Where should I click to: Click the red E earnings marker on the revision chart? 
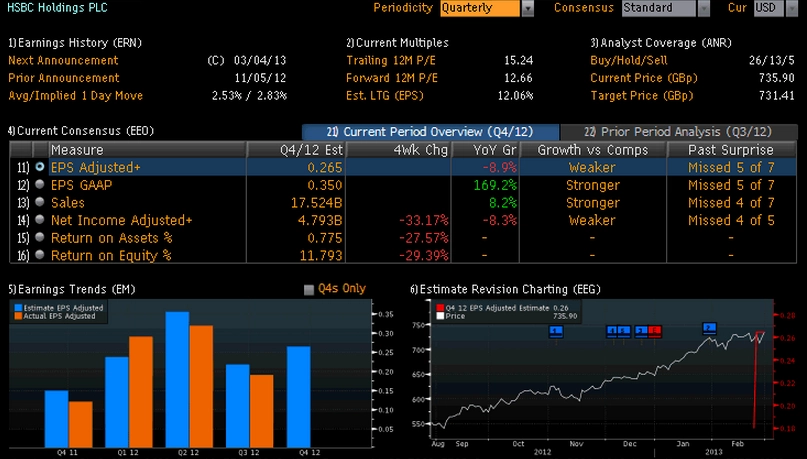(x=655, y=331)
